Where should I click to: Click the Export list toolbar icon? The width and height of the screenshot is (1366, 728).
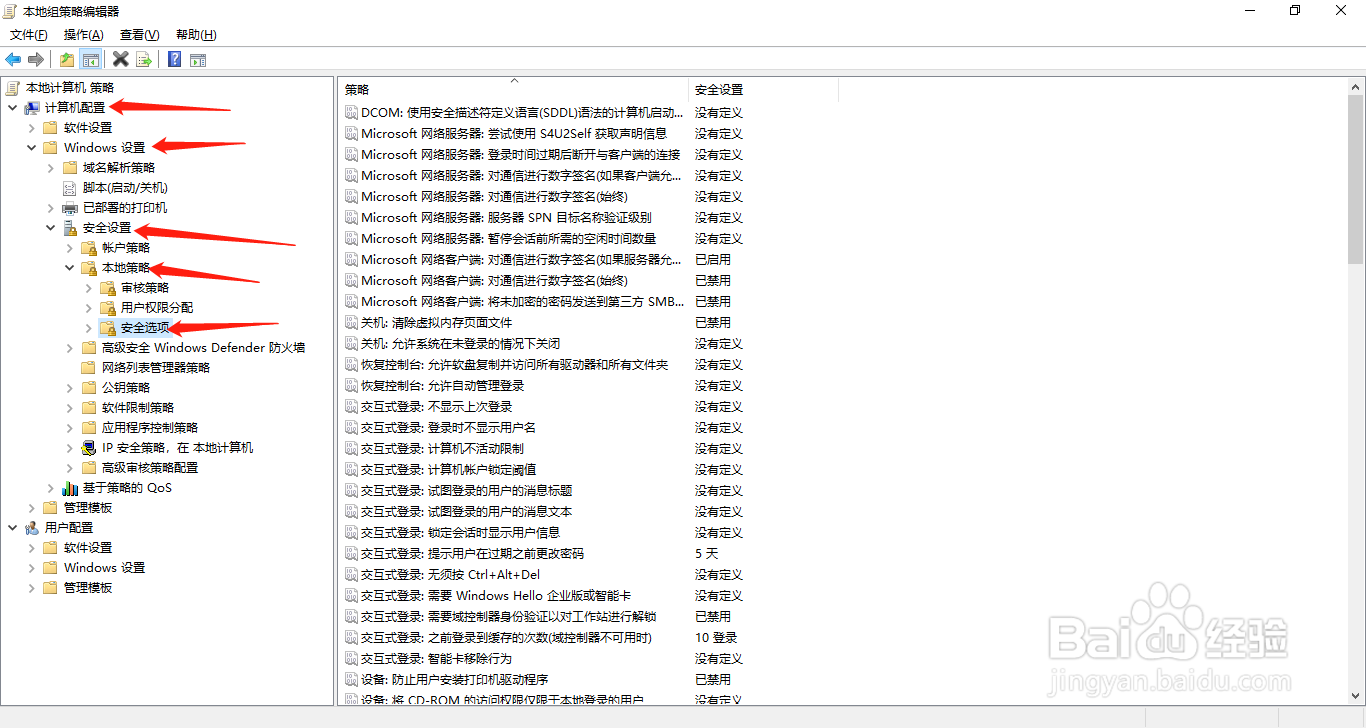[x=143, y=59]
